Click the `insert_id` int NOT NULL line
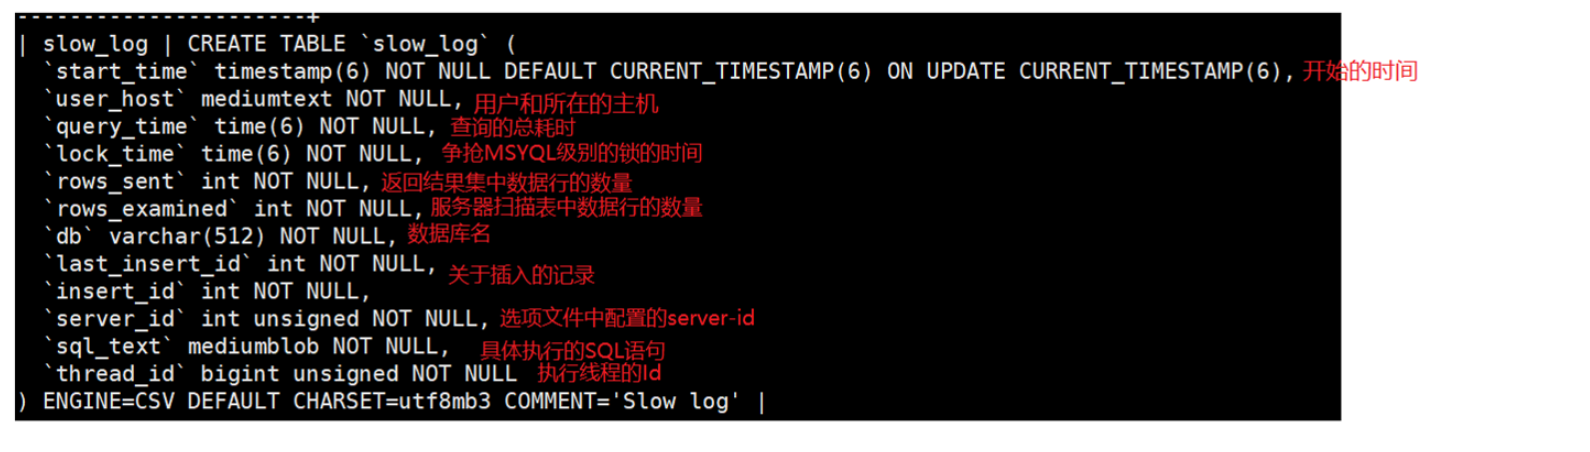The image size is (1590, 452). pos(206,292)
